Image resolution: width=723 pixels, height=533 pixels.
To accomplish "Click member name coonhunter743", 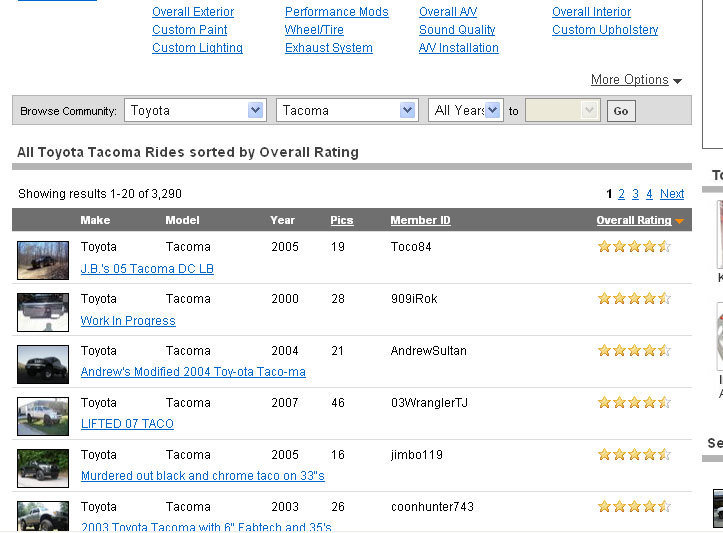I will [x=432, y=507].
